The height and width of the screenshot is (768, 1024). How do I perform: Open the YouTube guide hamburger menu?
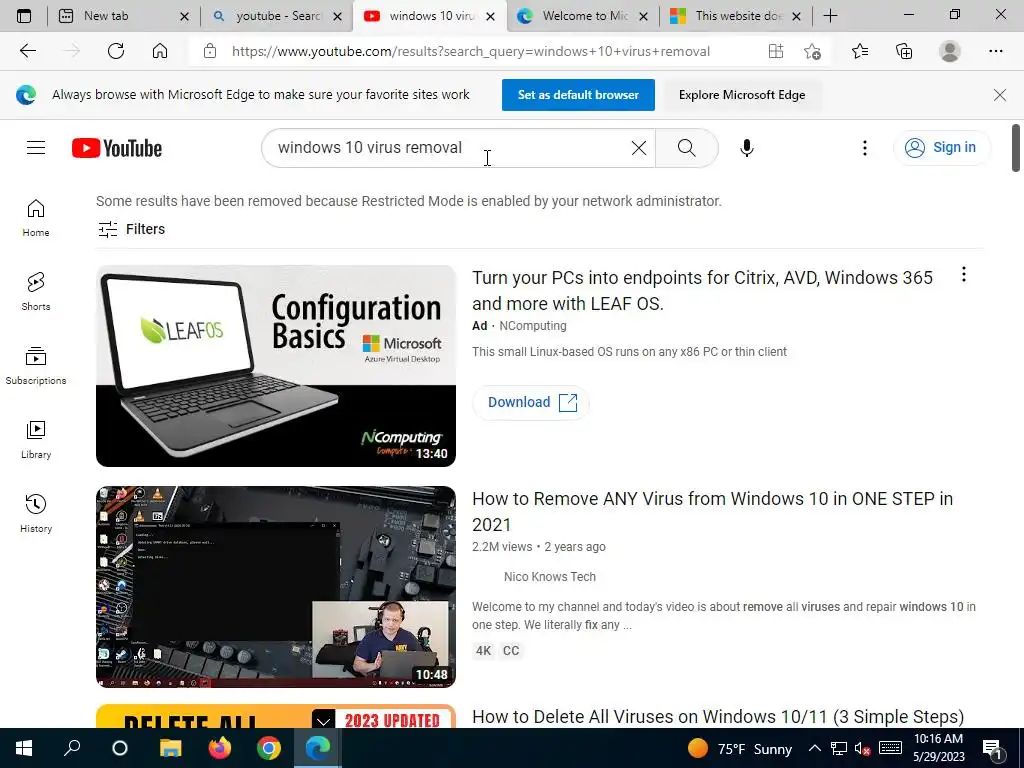pos(36,148)
